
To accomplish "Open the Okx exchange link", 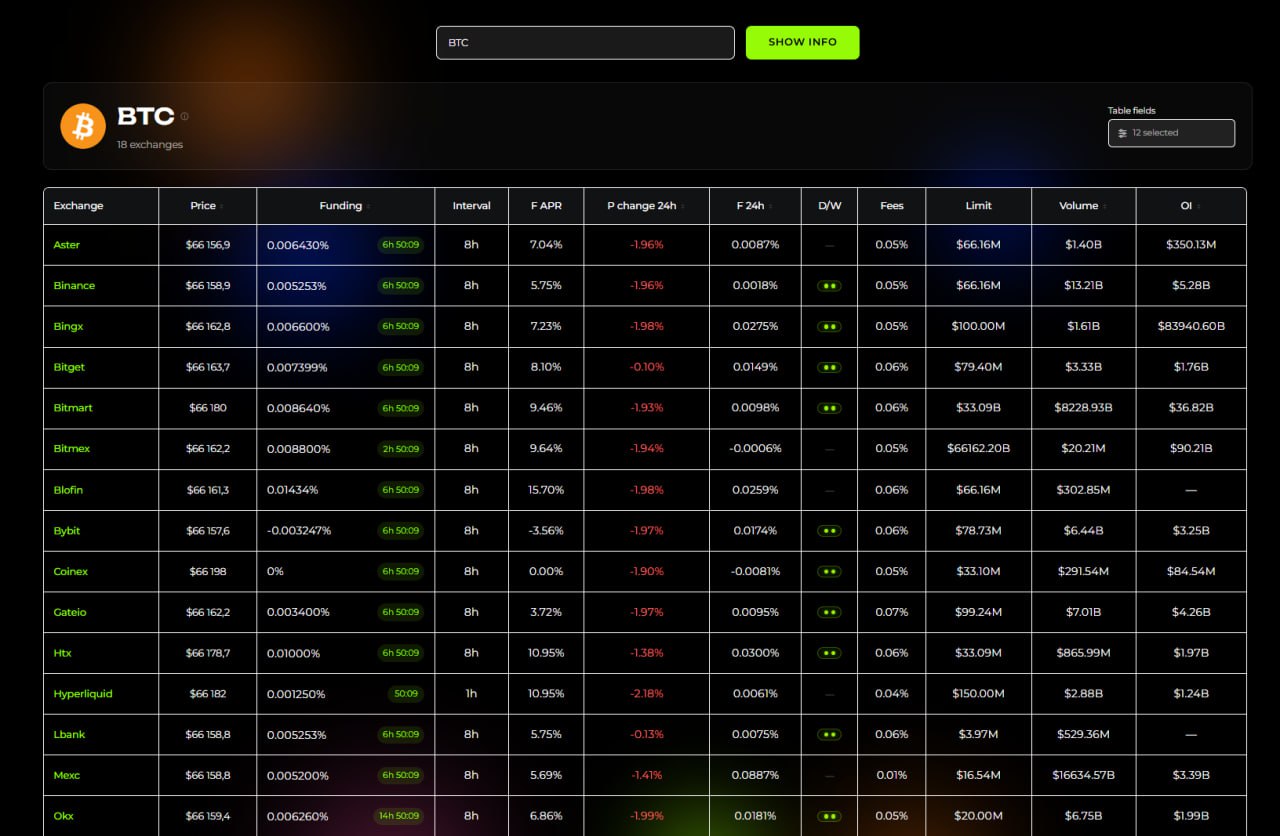I will (63, 816).
